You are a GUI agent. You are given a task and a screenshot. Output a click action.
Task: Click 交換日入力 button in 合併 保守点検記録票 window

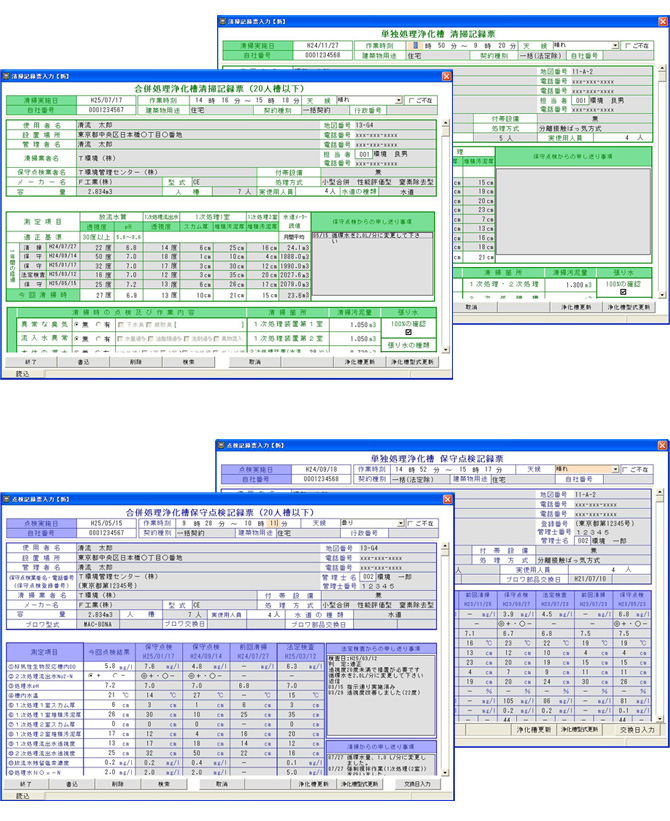click(418, 784)
